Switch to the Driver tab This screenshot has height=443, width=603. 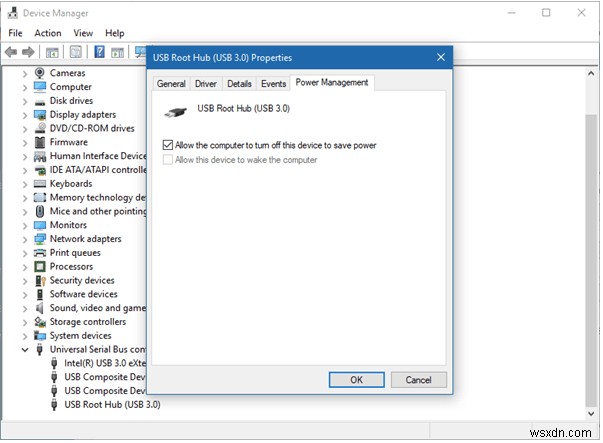(x=206, y=83)
